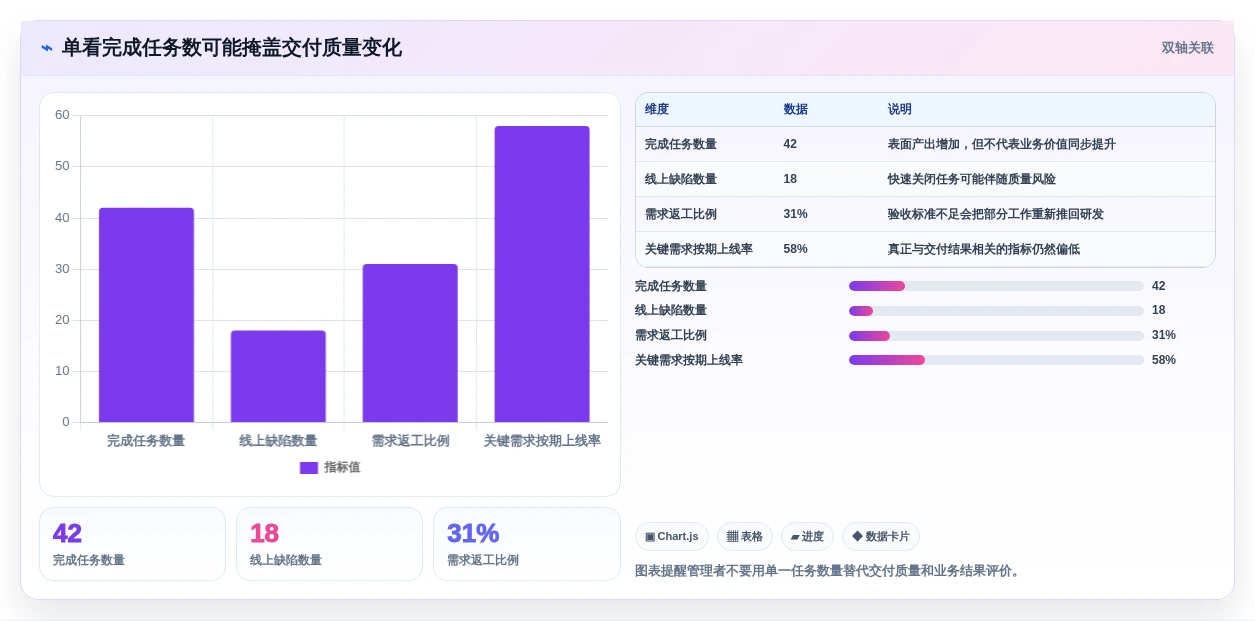The height and width of the screenshot is (621, 1255).
Task: Click table value 18
Action: click(x=790, y=179)
